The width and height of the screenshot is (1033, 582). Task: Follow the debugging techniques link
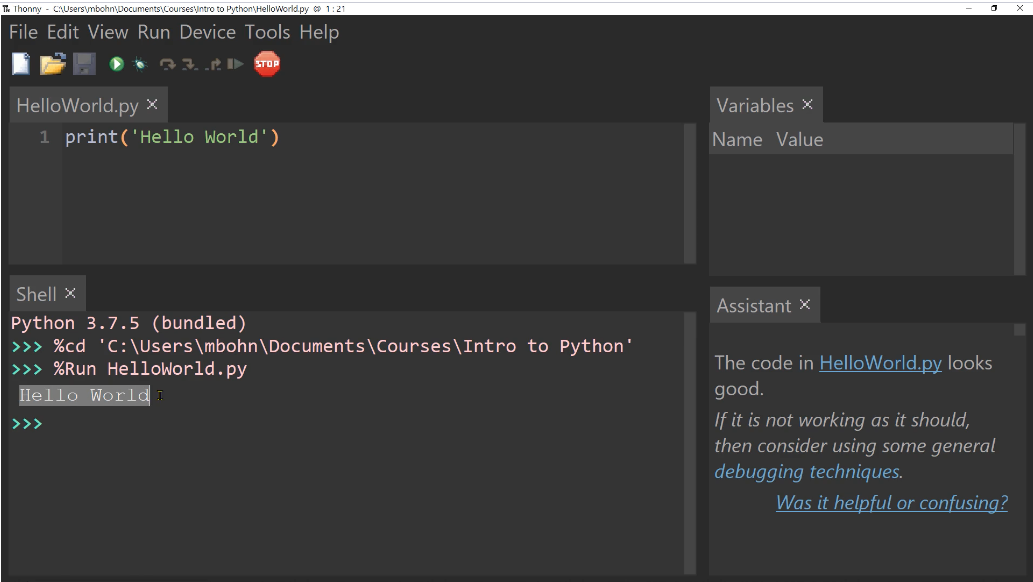tap(806, 471)
